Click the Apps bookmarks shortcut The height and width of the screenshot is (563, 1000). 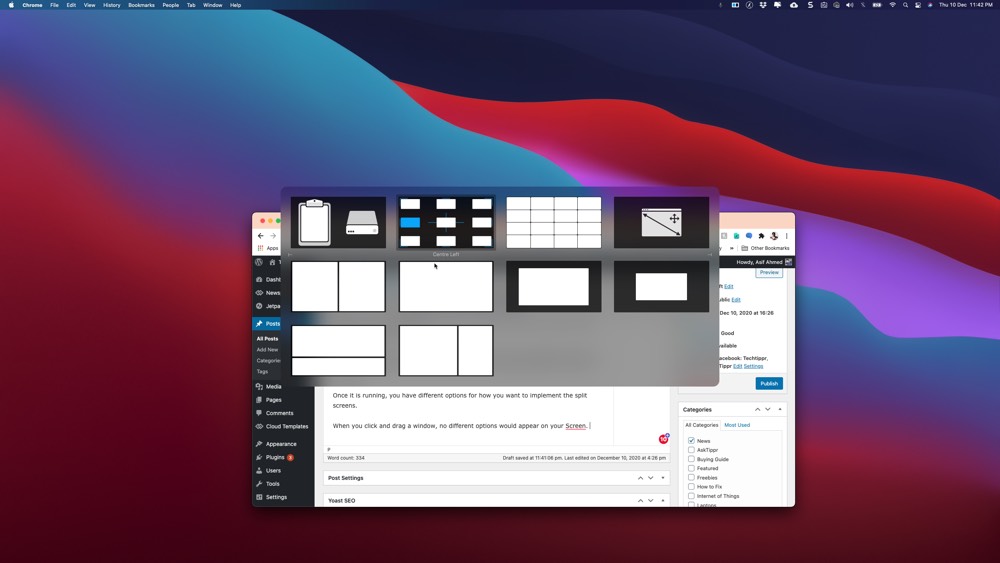tap(268, 248)
